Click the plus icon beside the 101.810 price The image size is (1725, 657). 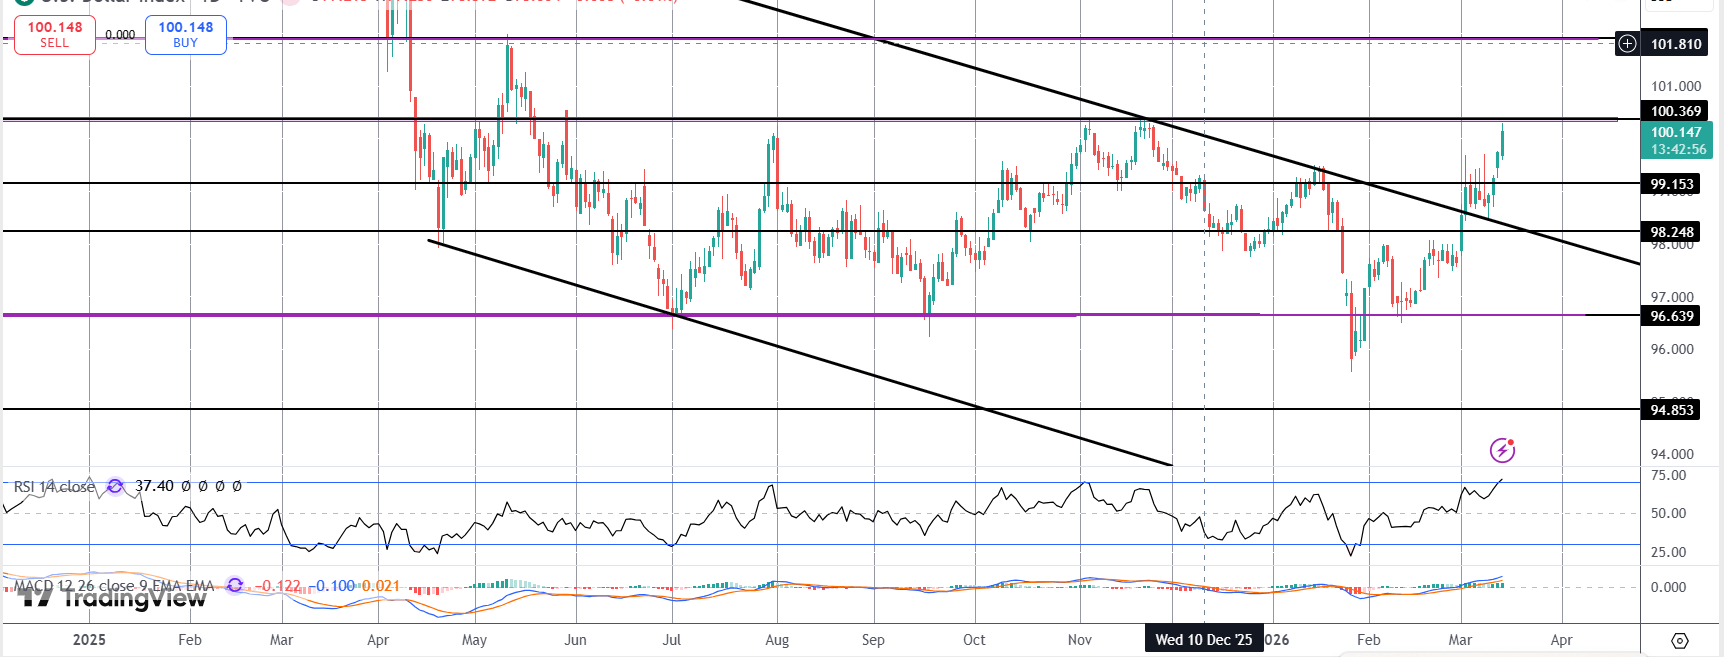(x=1628, y=44)
